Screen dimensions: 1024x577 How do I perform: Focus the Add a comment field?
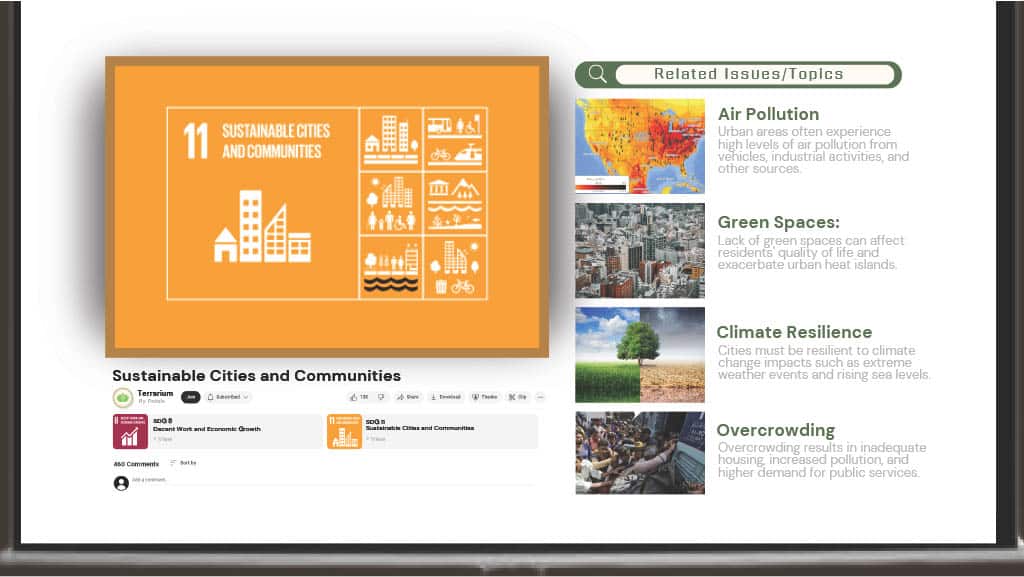click(333, 480)
